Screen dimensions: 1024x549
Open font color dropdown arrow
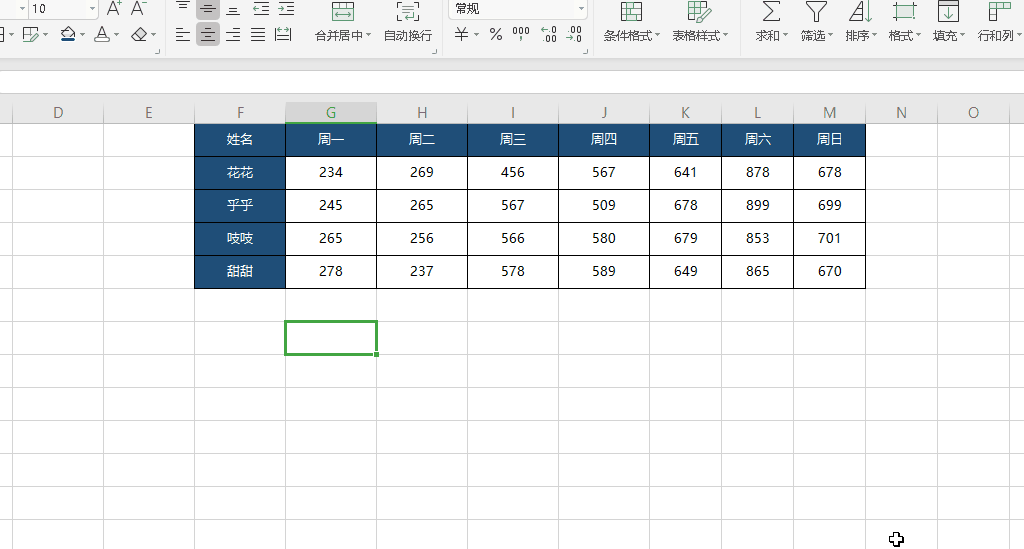click(x=116, y=35)
